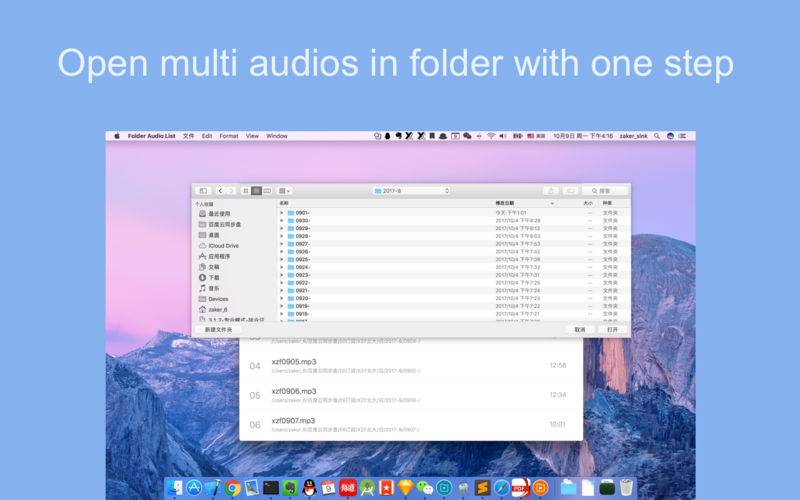Expand the 0929- folder disclosure triangle

[x=282, y=228]
